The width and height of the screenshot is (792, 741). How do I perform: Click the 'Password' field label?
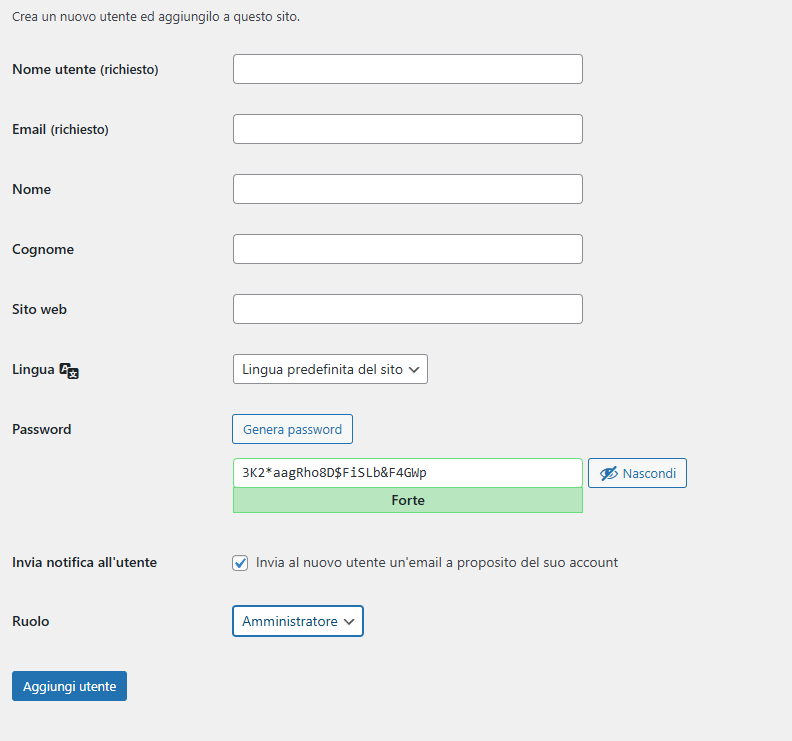(x=41, y=429)
